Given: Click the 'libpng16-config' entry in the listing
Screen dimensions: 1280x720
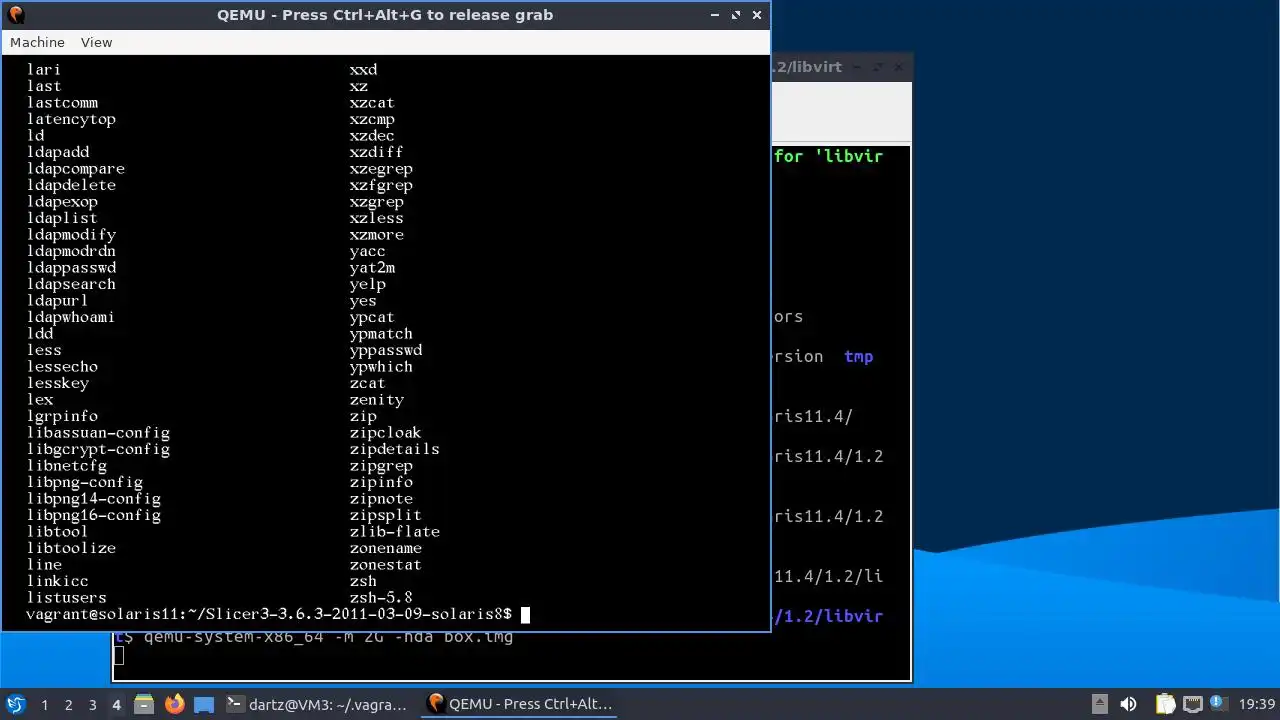Looking at the screenshot, I should click(x=94, y=515).
